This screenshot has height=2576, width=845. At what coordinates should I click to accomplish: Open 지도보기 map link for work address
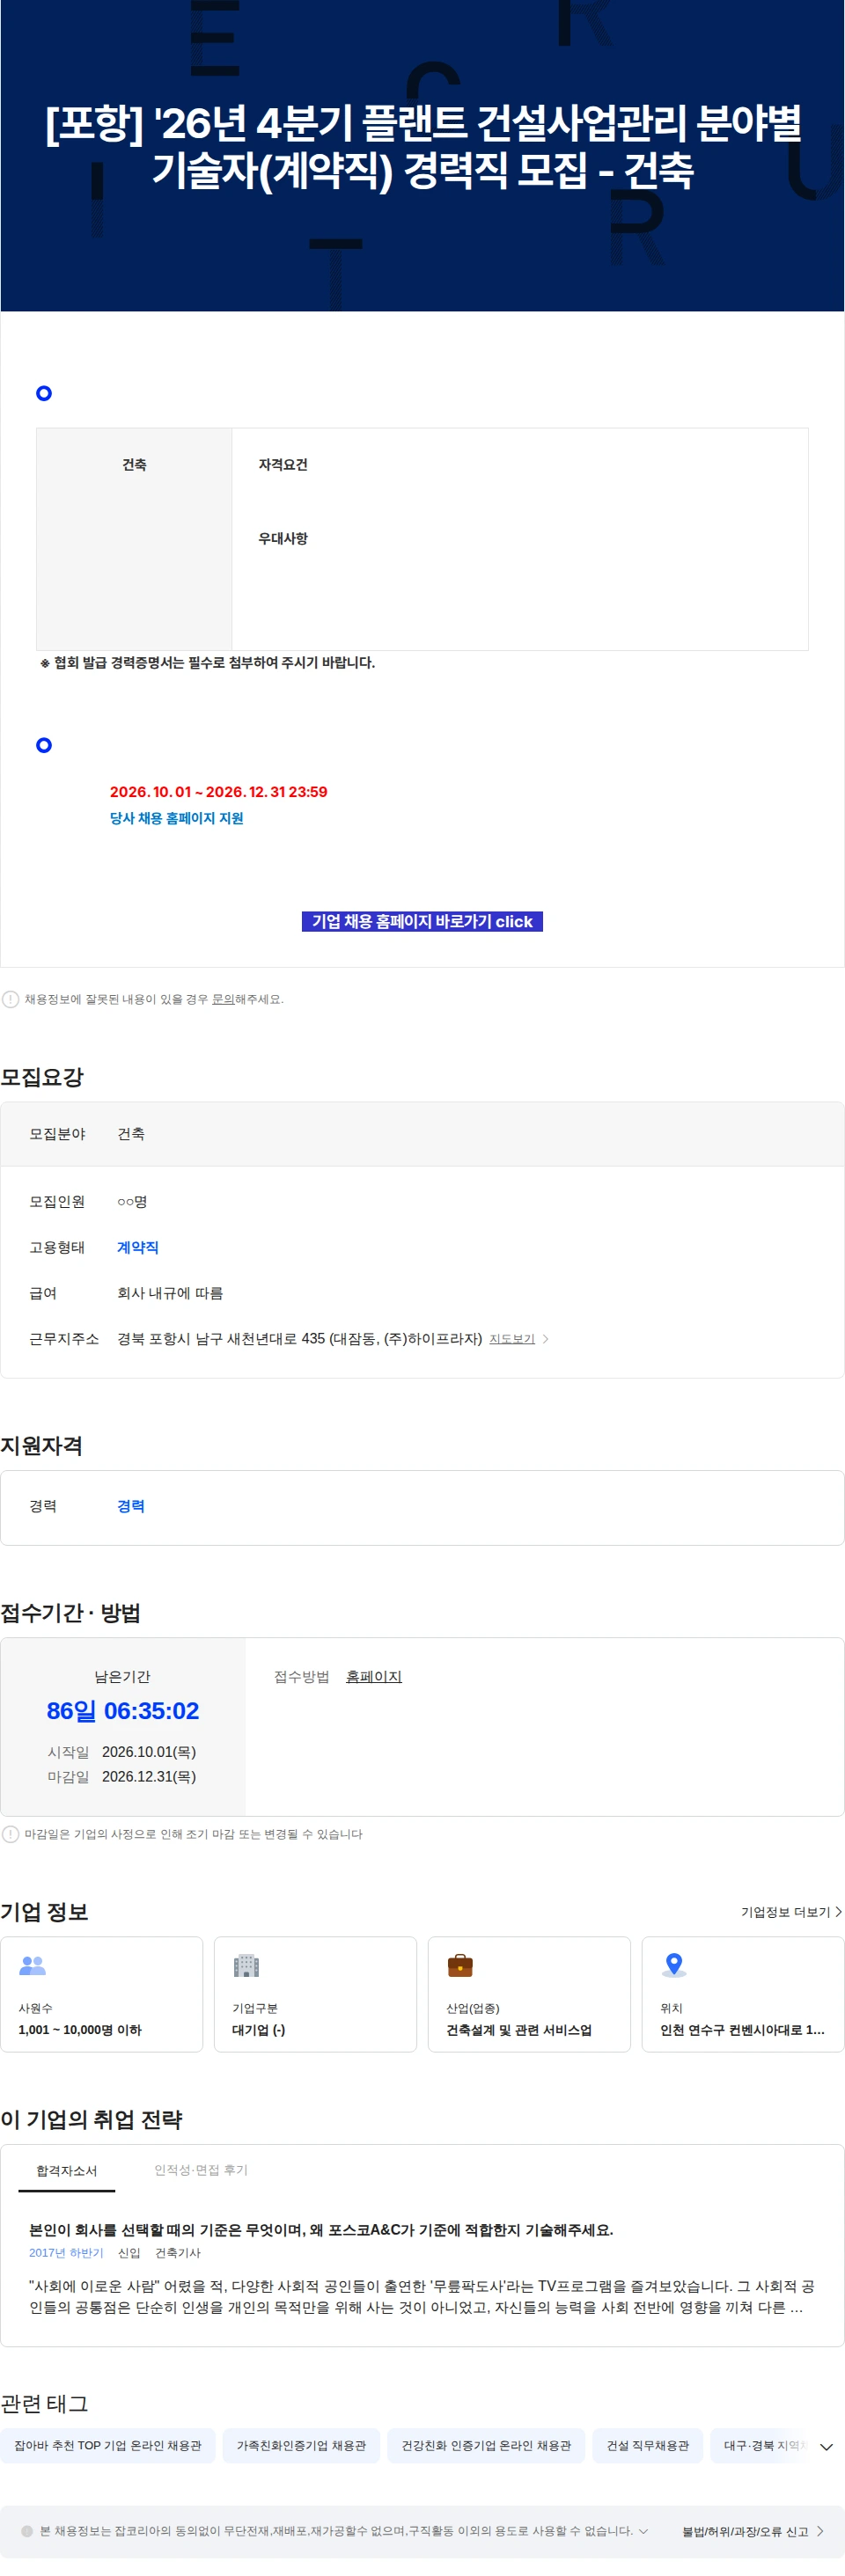(x=512, y=1339)
